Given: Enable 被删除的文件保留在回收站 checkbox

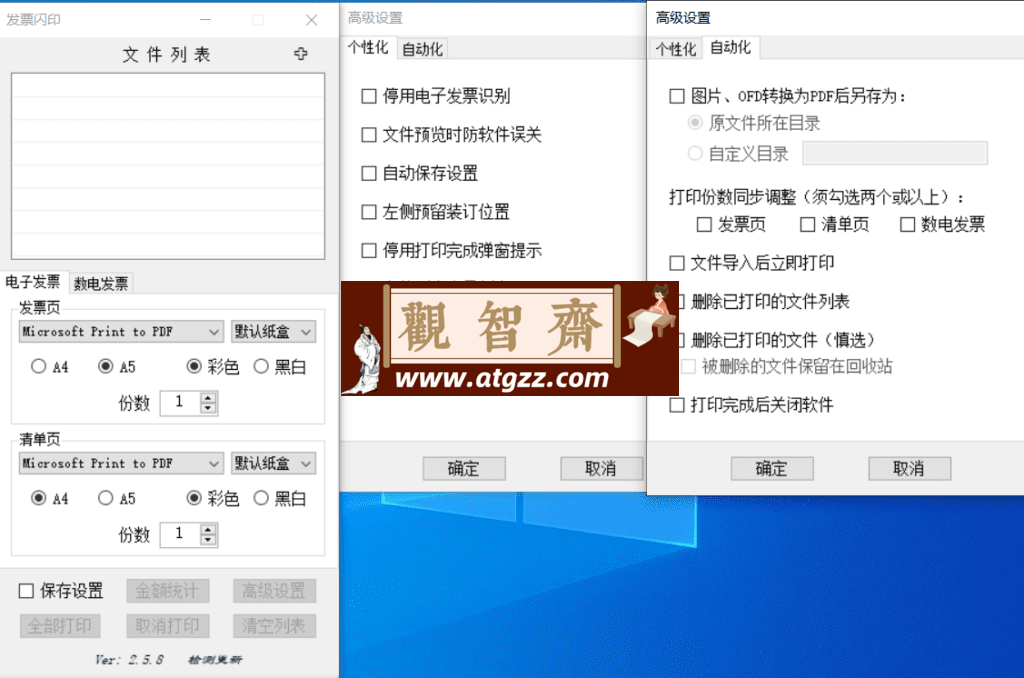Looking at the screenshot, I should tap(688, 366).
